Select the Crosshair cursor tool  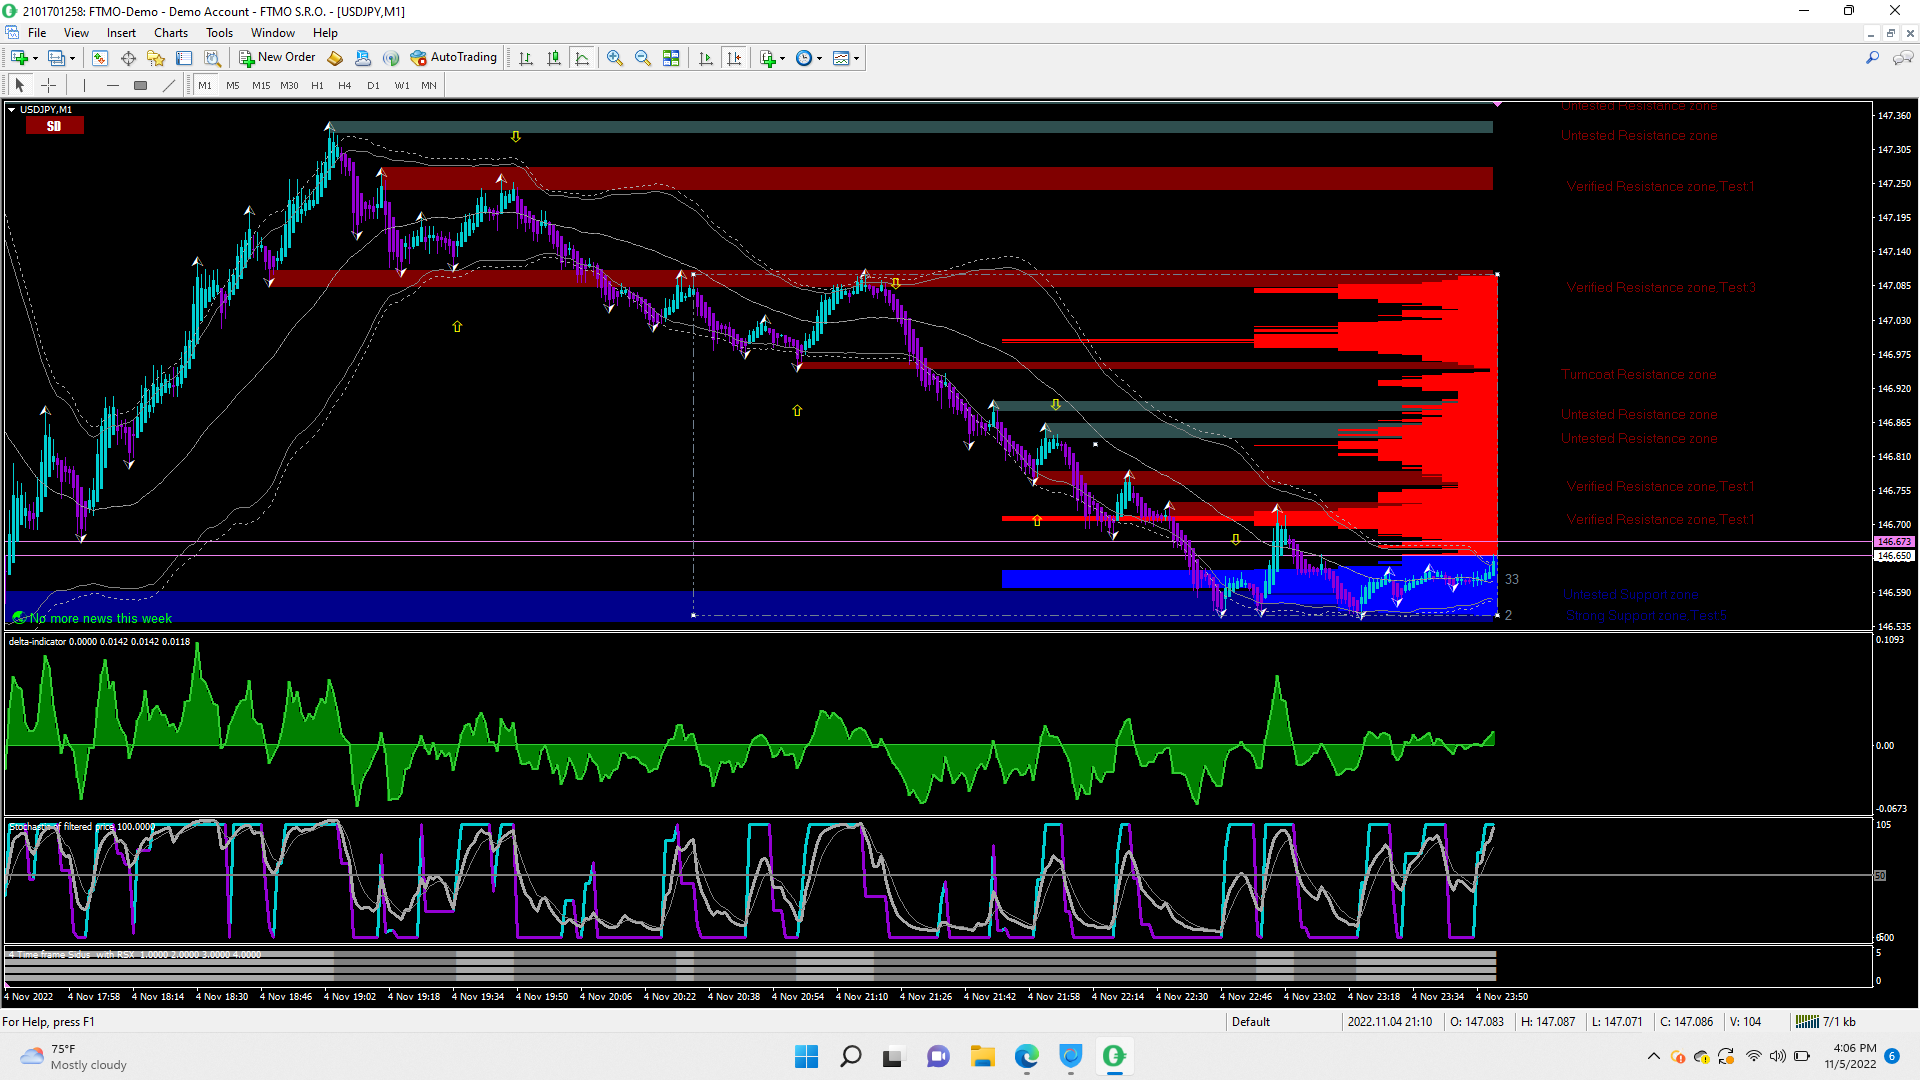[x=48, y=86]
